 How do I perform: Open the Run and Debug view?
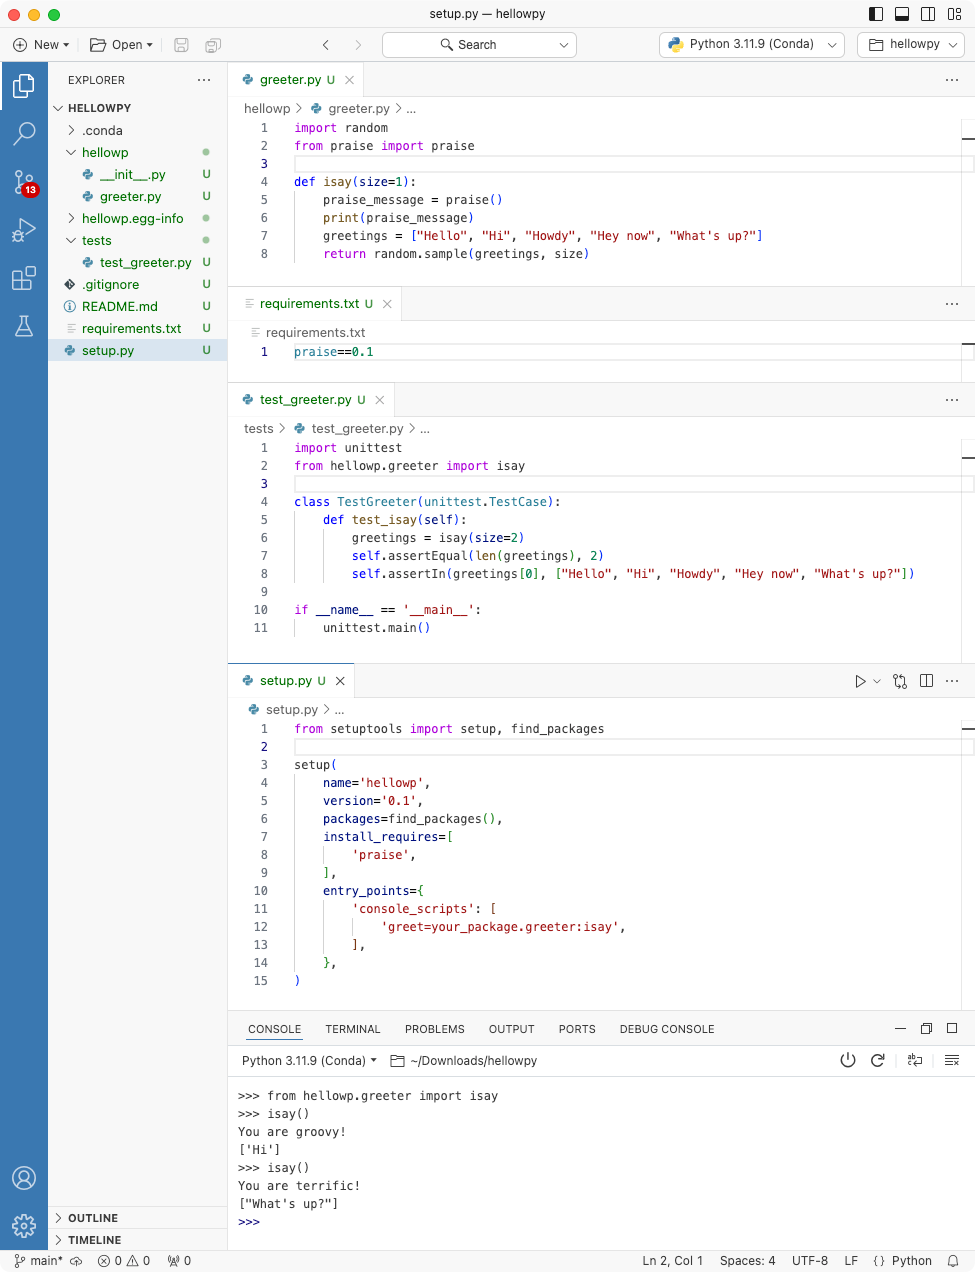pos(24,230)
